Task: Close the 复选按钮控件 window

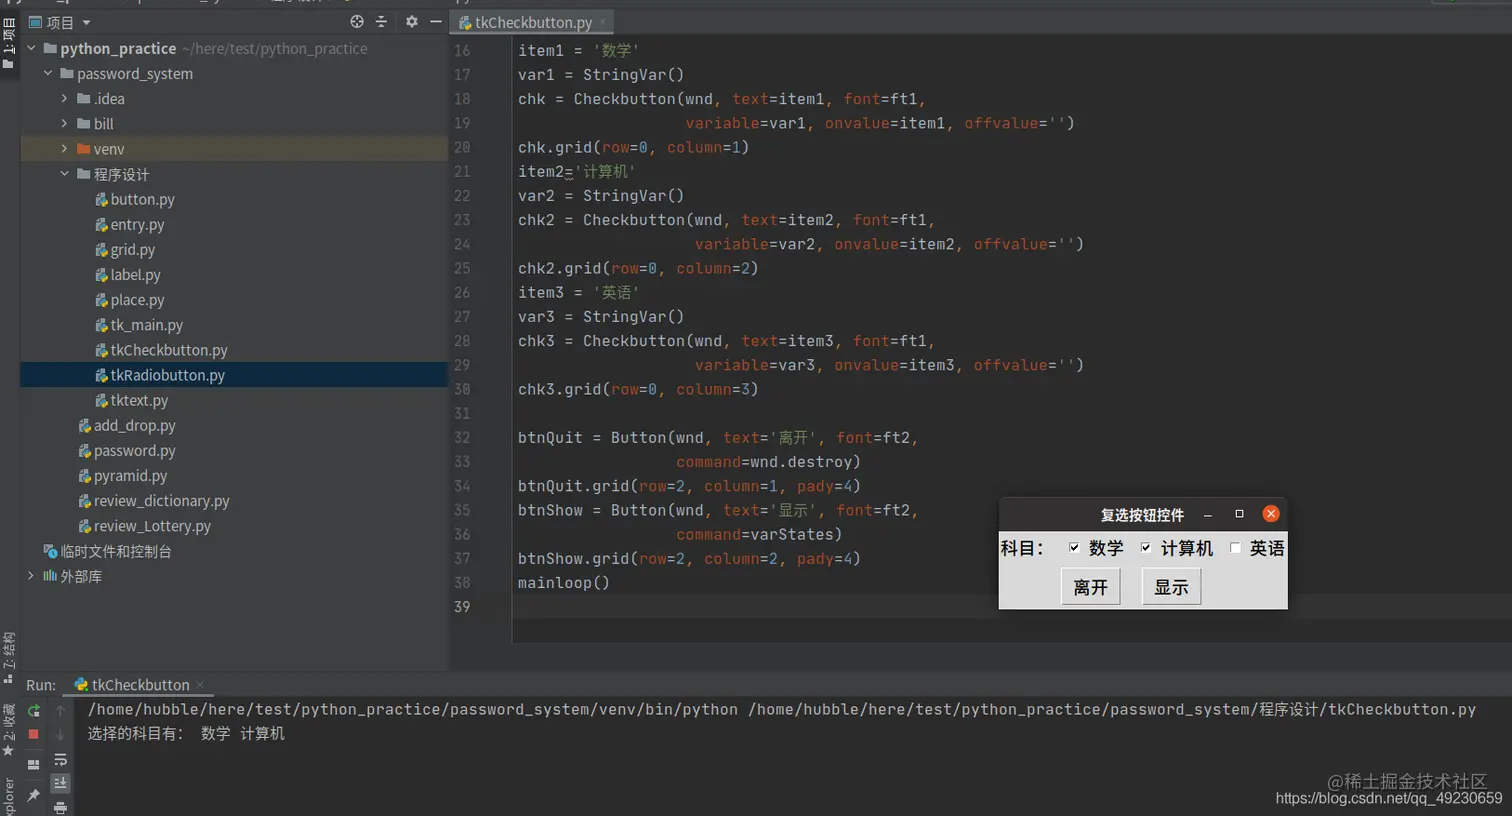Action: click(x=1271, y=513)
